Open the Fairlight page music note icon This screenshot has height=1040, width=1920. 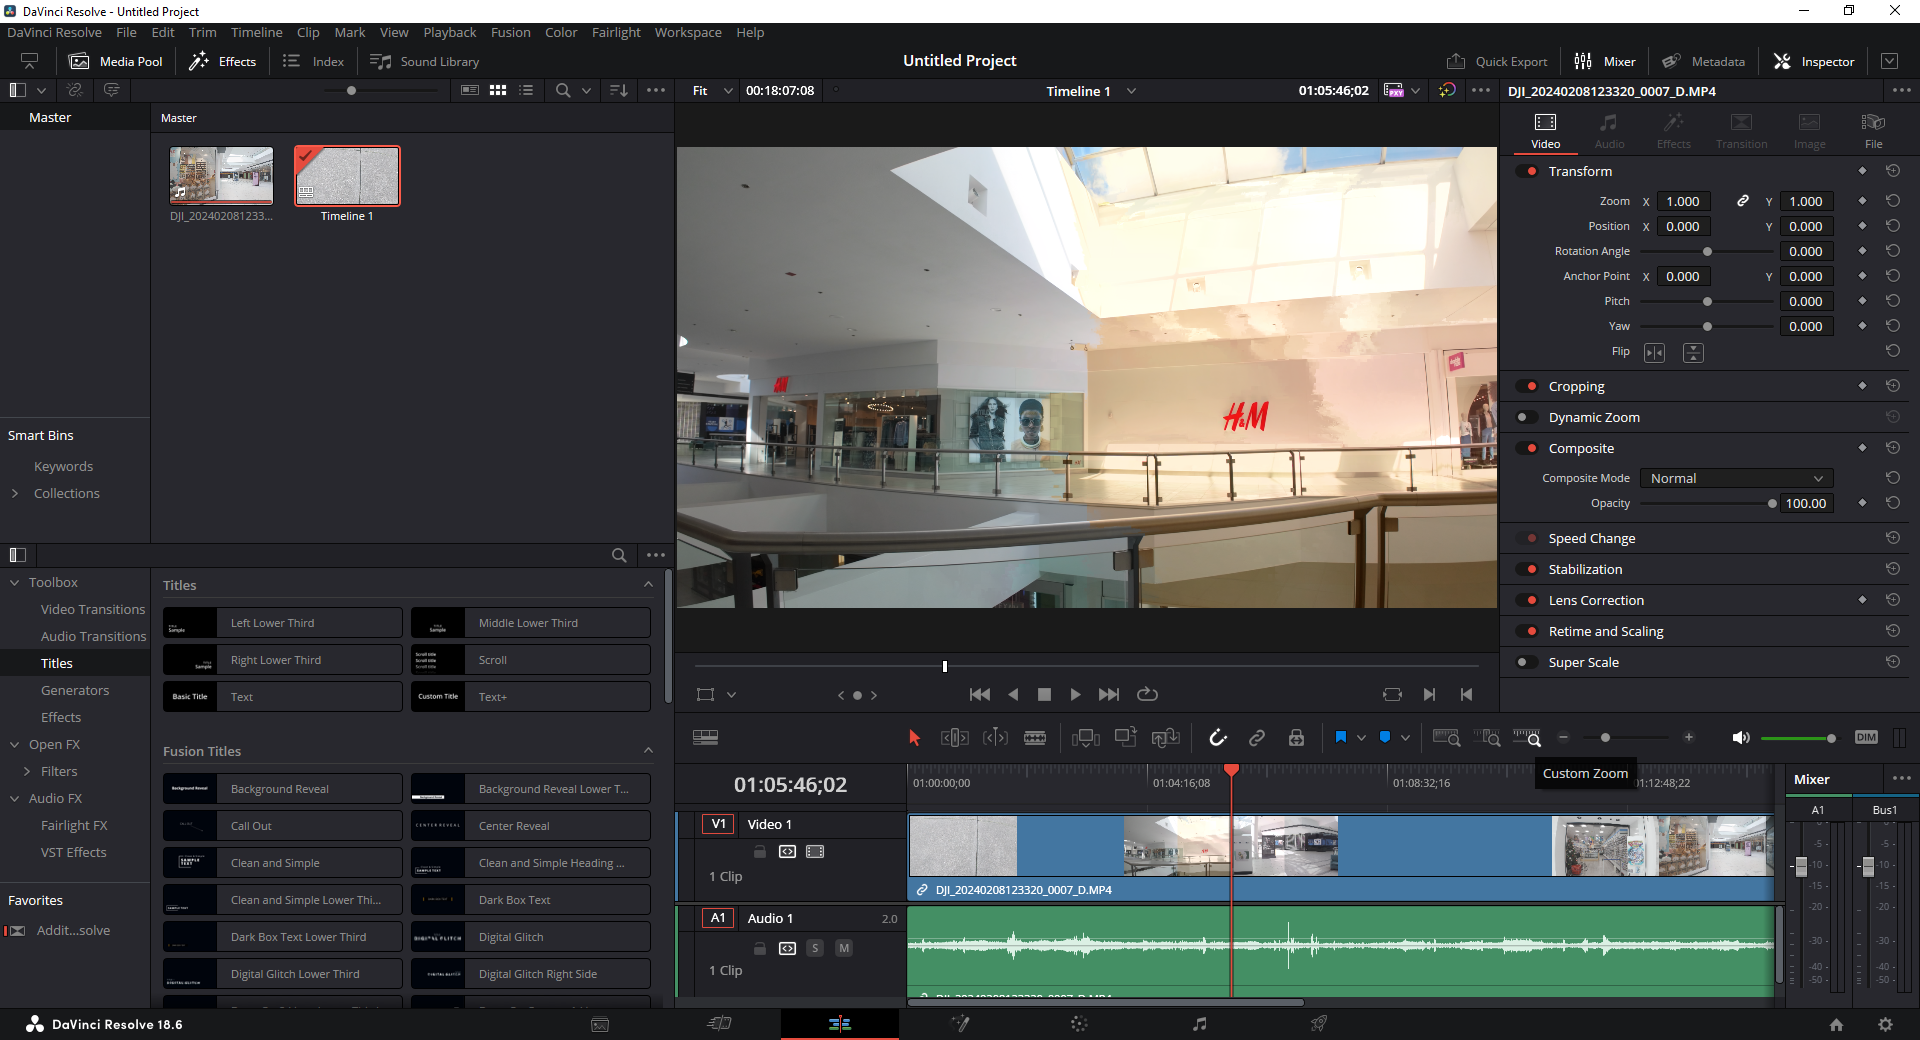(x=1200, y=1023)
